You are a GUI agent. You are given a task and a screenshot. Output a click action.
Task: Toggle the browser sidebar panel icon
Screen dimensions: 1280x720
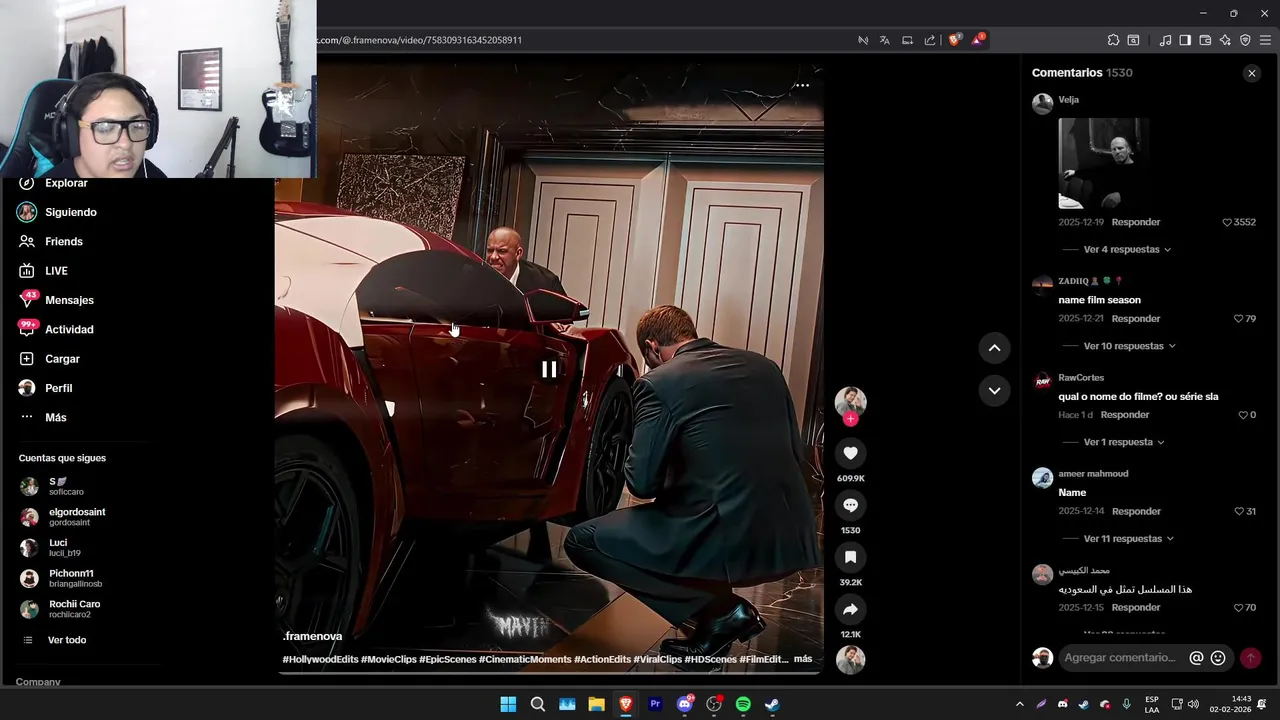click(1185, 40)
